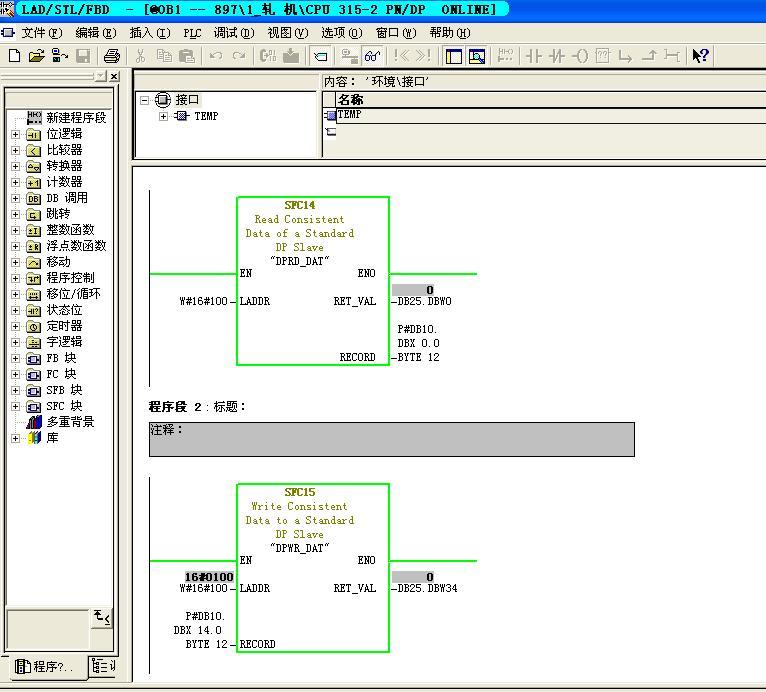Screen dimensions: 766x692
Task: Close the program elements pane
Action: [114, 76]
